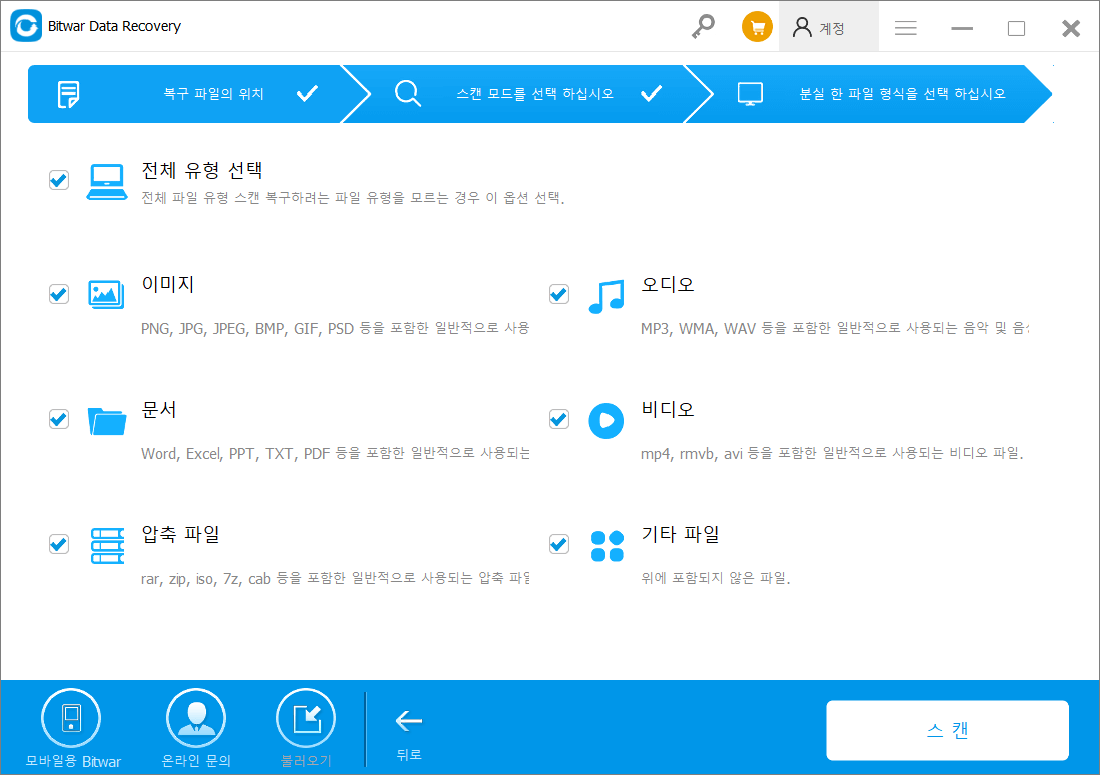The image size is (1100, 775).
Task: Click the 전체 유형 선택 heading
Action: coord(202,170)
